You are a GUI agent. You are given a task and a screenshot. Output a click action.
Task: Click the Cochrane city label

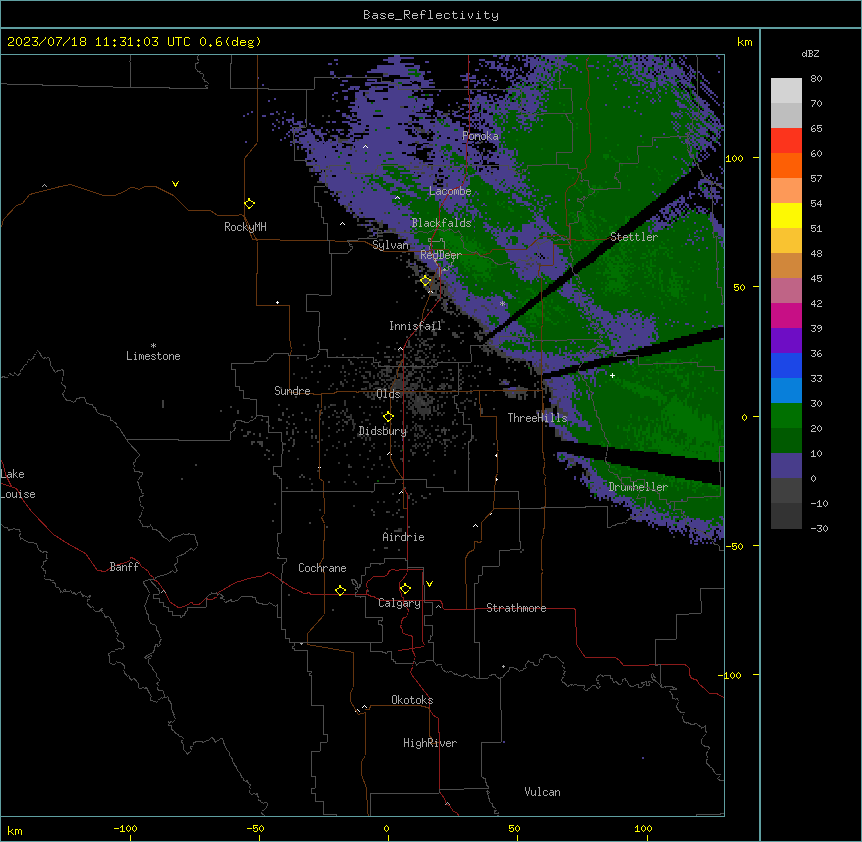click(x=322, y=568)
